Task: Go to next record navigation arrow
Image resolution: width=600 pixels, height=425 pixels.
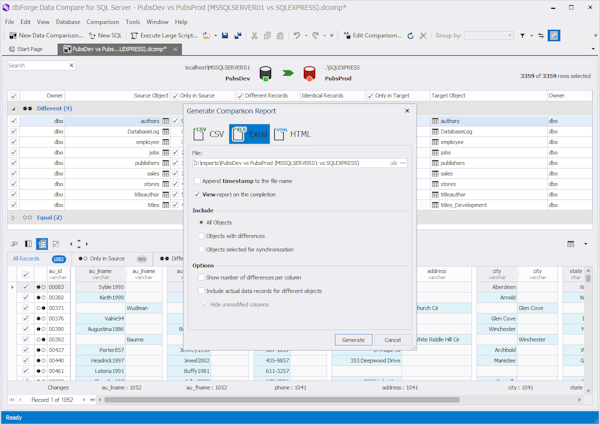Action: pos(84,400)
